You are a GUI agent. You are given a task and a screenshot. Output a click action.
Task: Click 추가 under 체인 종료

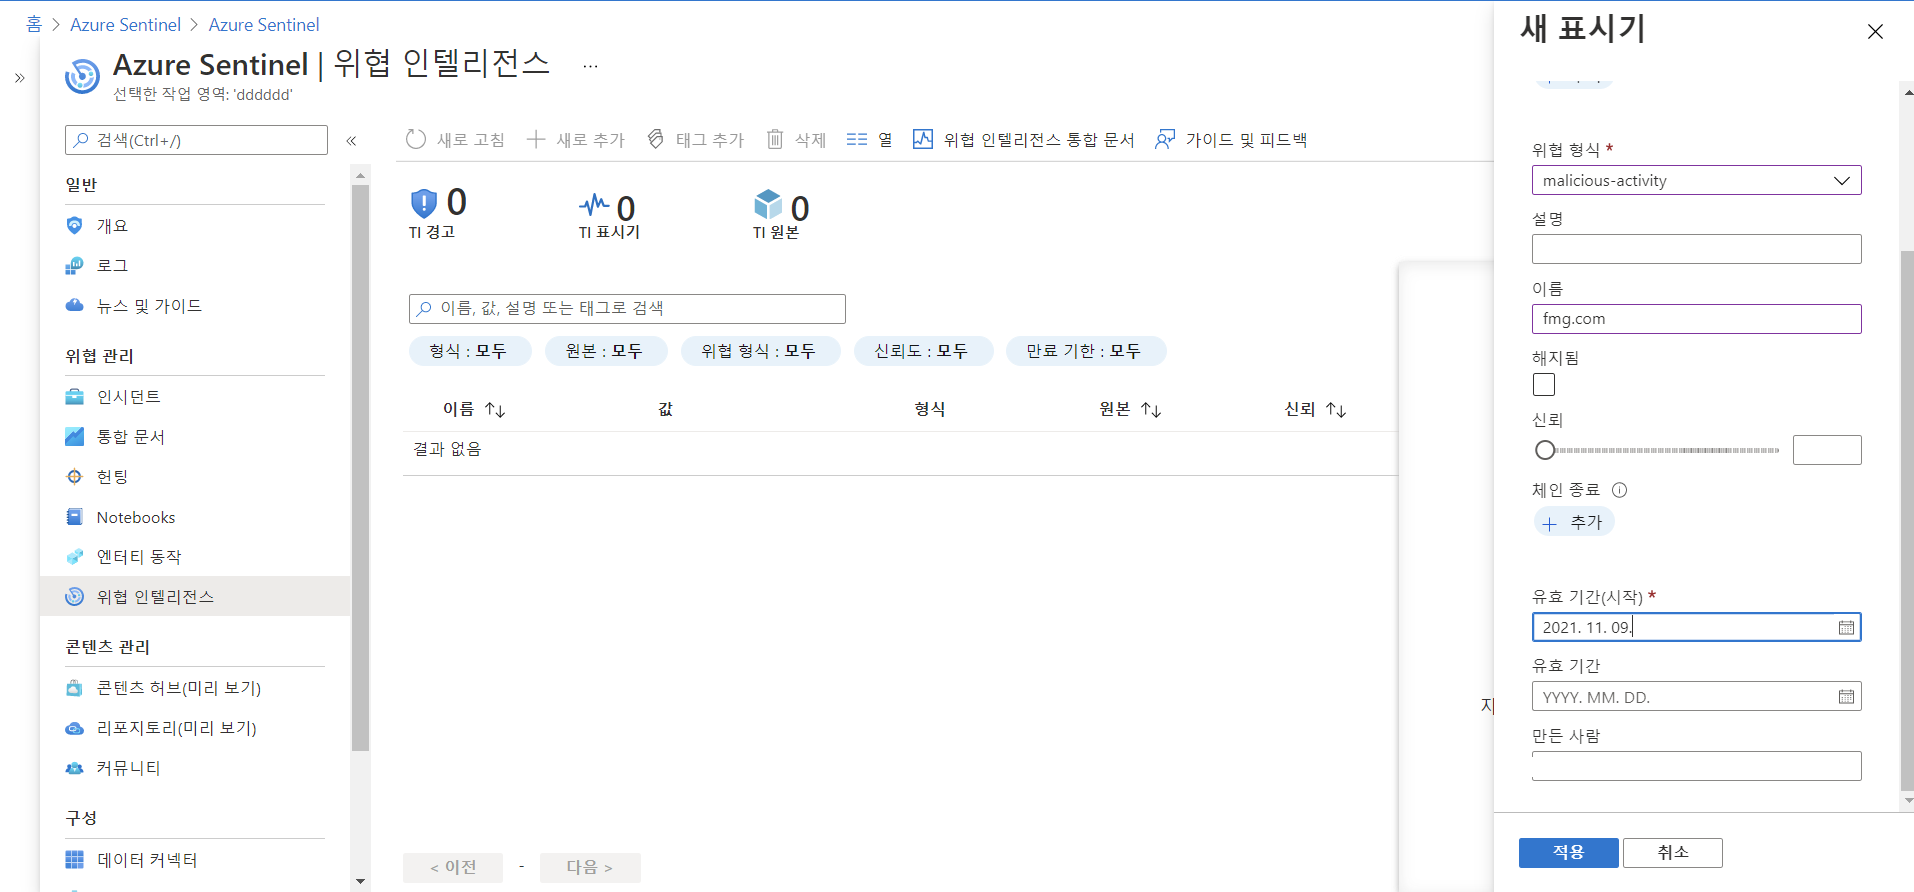point(1574,522)
